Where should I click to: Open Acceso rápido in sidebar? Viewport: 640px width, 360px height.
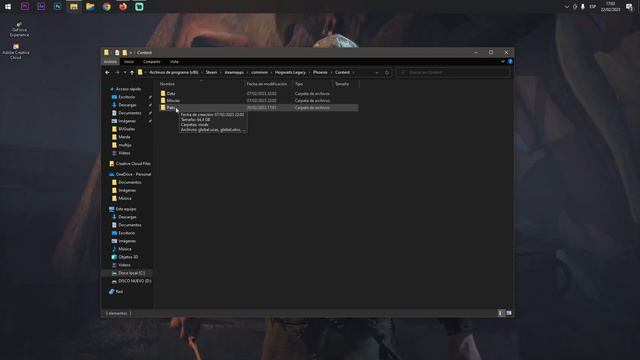coord(128,89)
